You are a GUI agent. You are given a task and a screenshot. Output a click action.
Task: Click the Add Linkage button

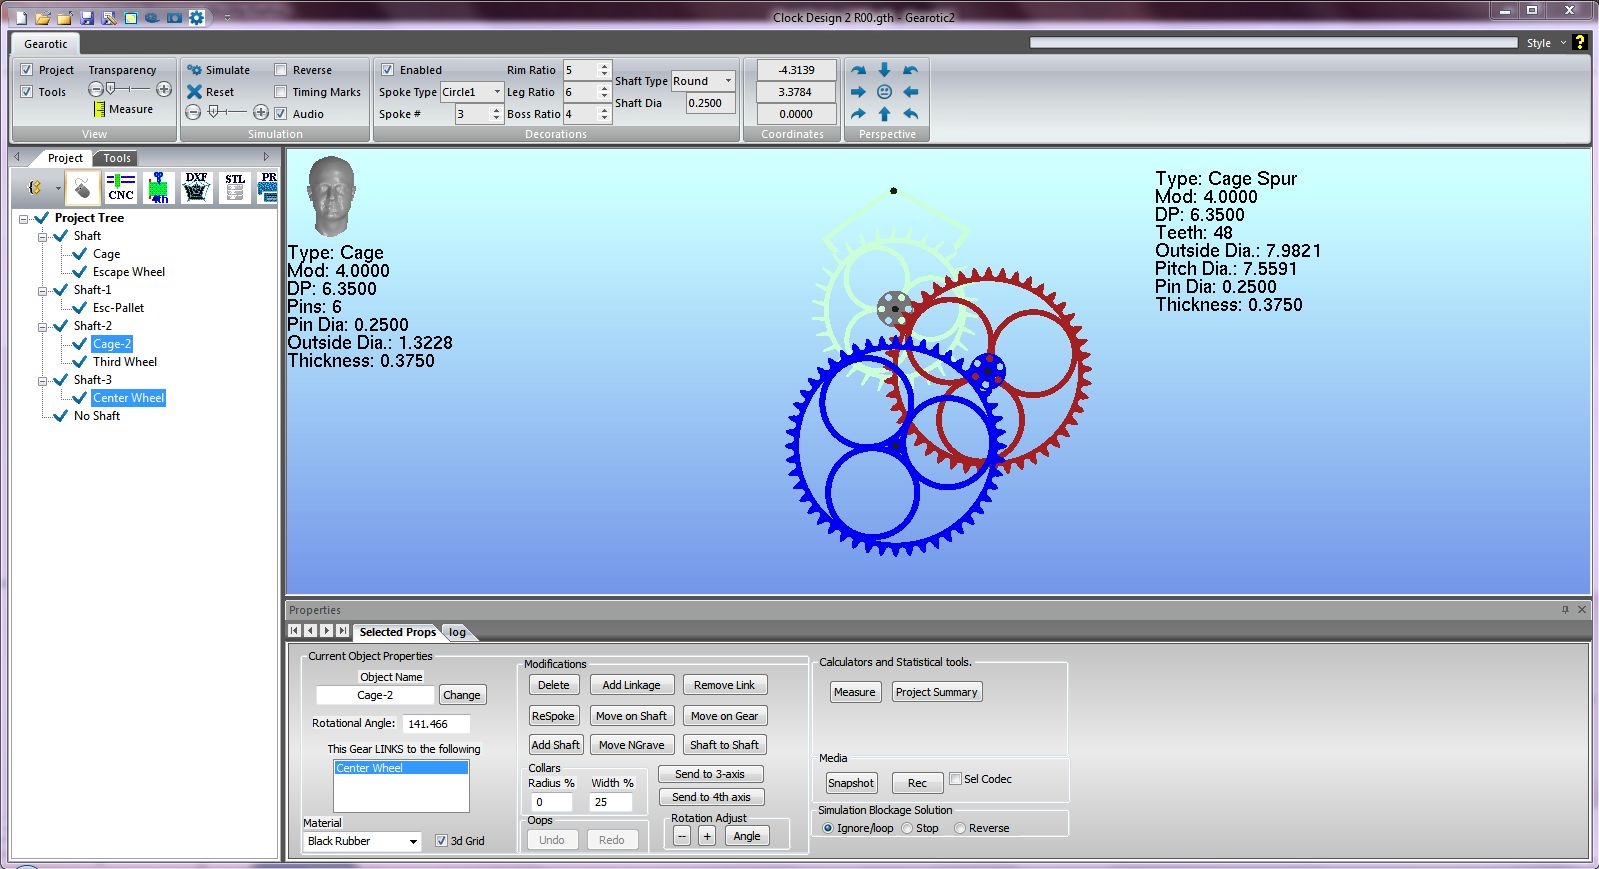click(x=630, y=685)
